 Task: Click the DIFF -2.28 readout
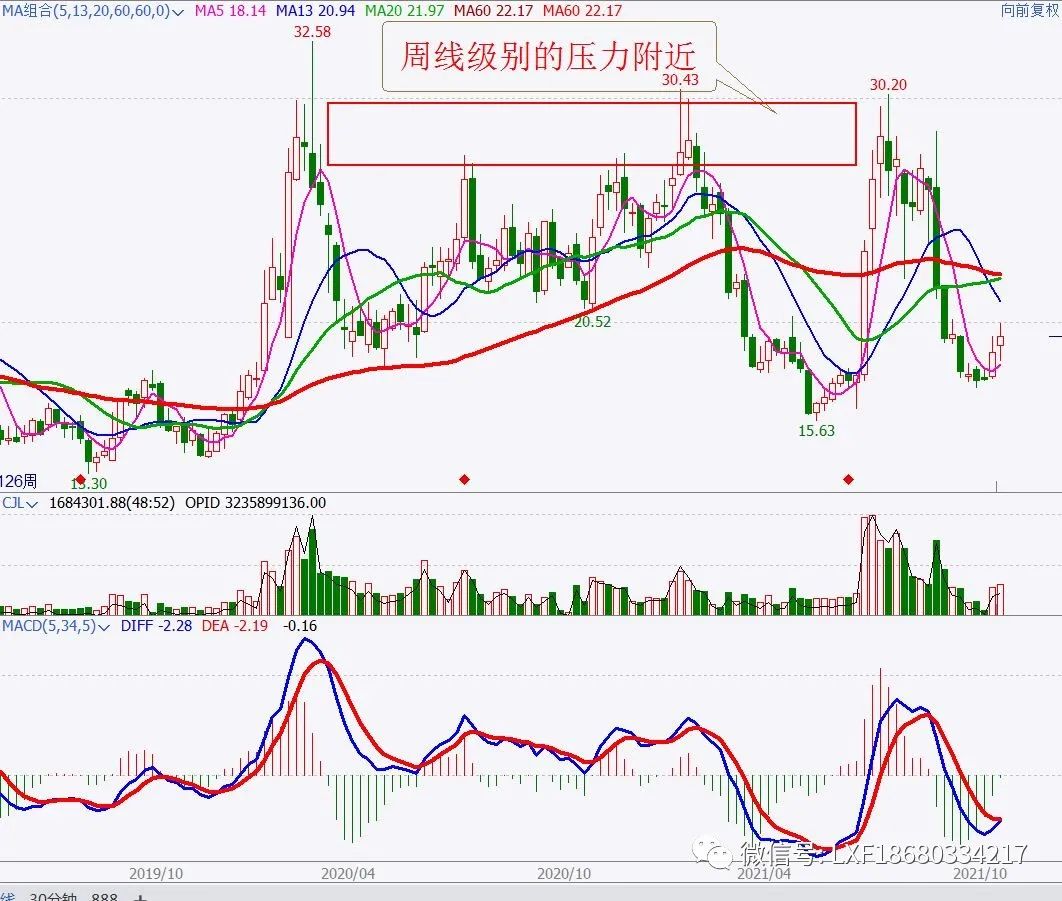(x=156, y=626)
